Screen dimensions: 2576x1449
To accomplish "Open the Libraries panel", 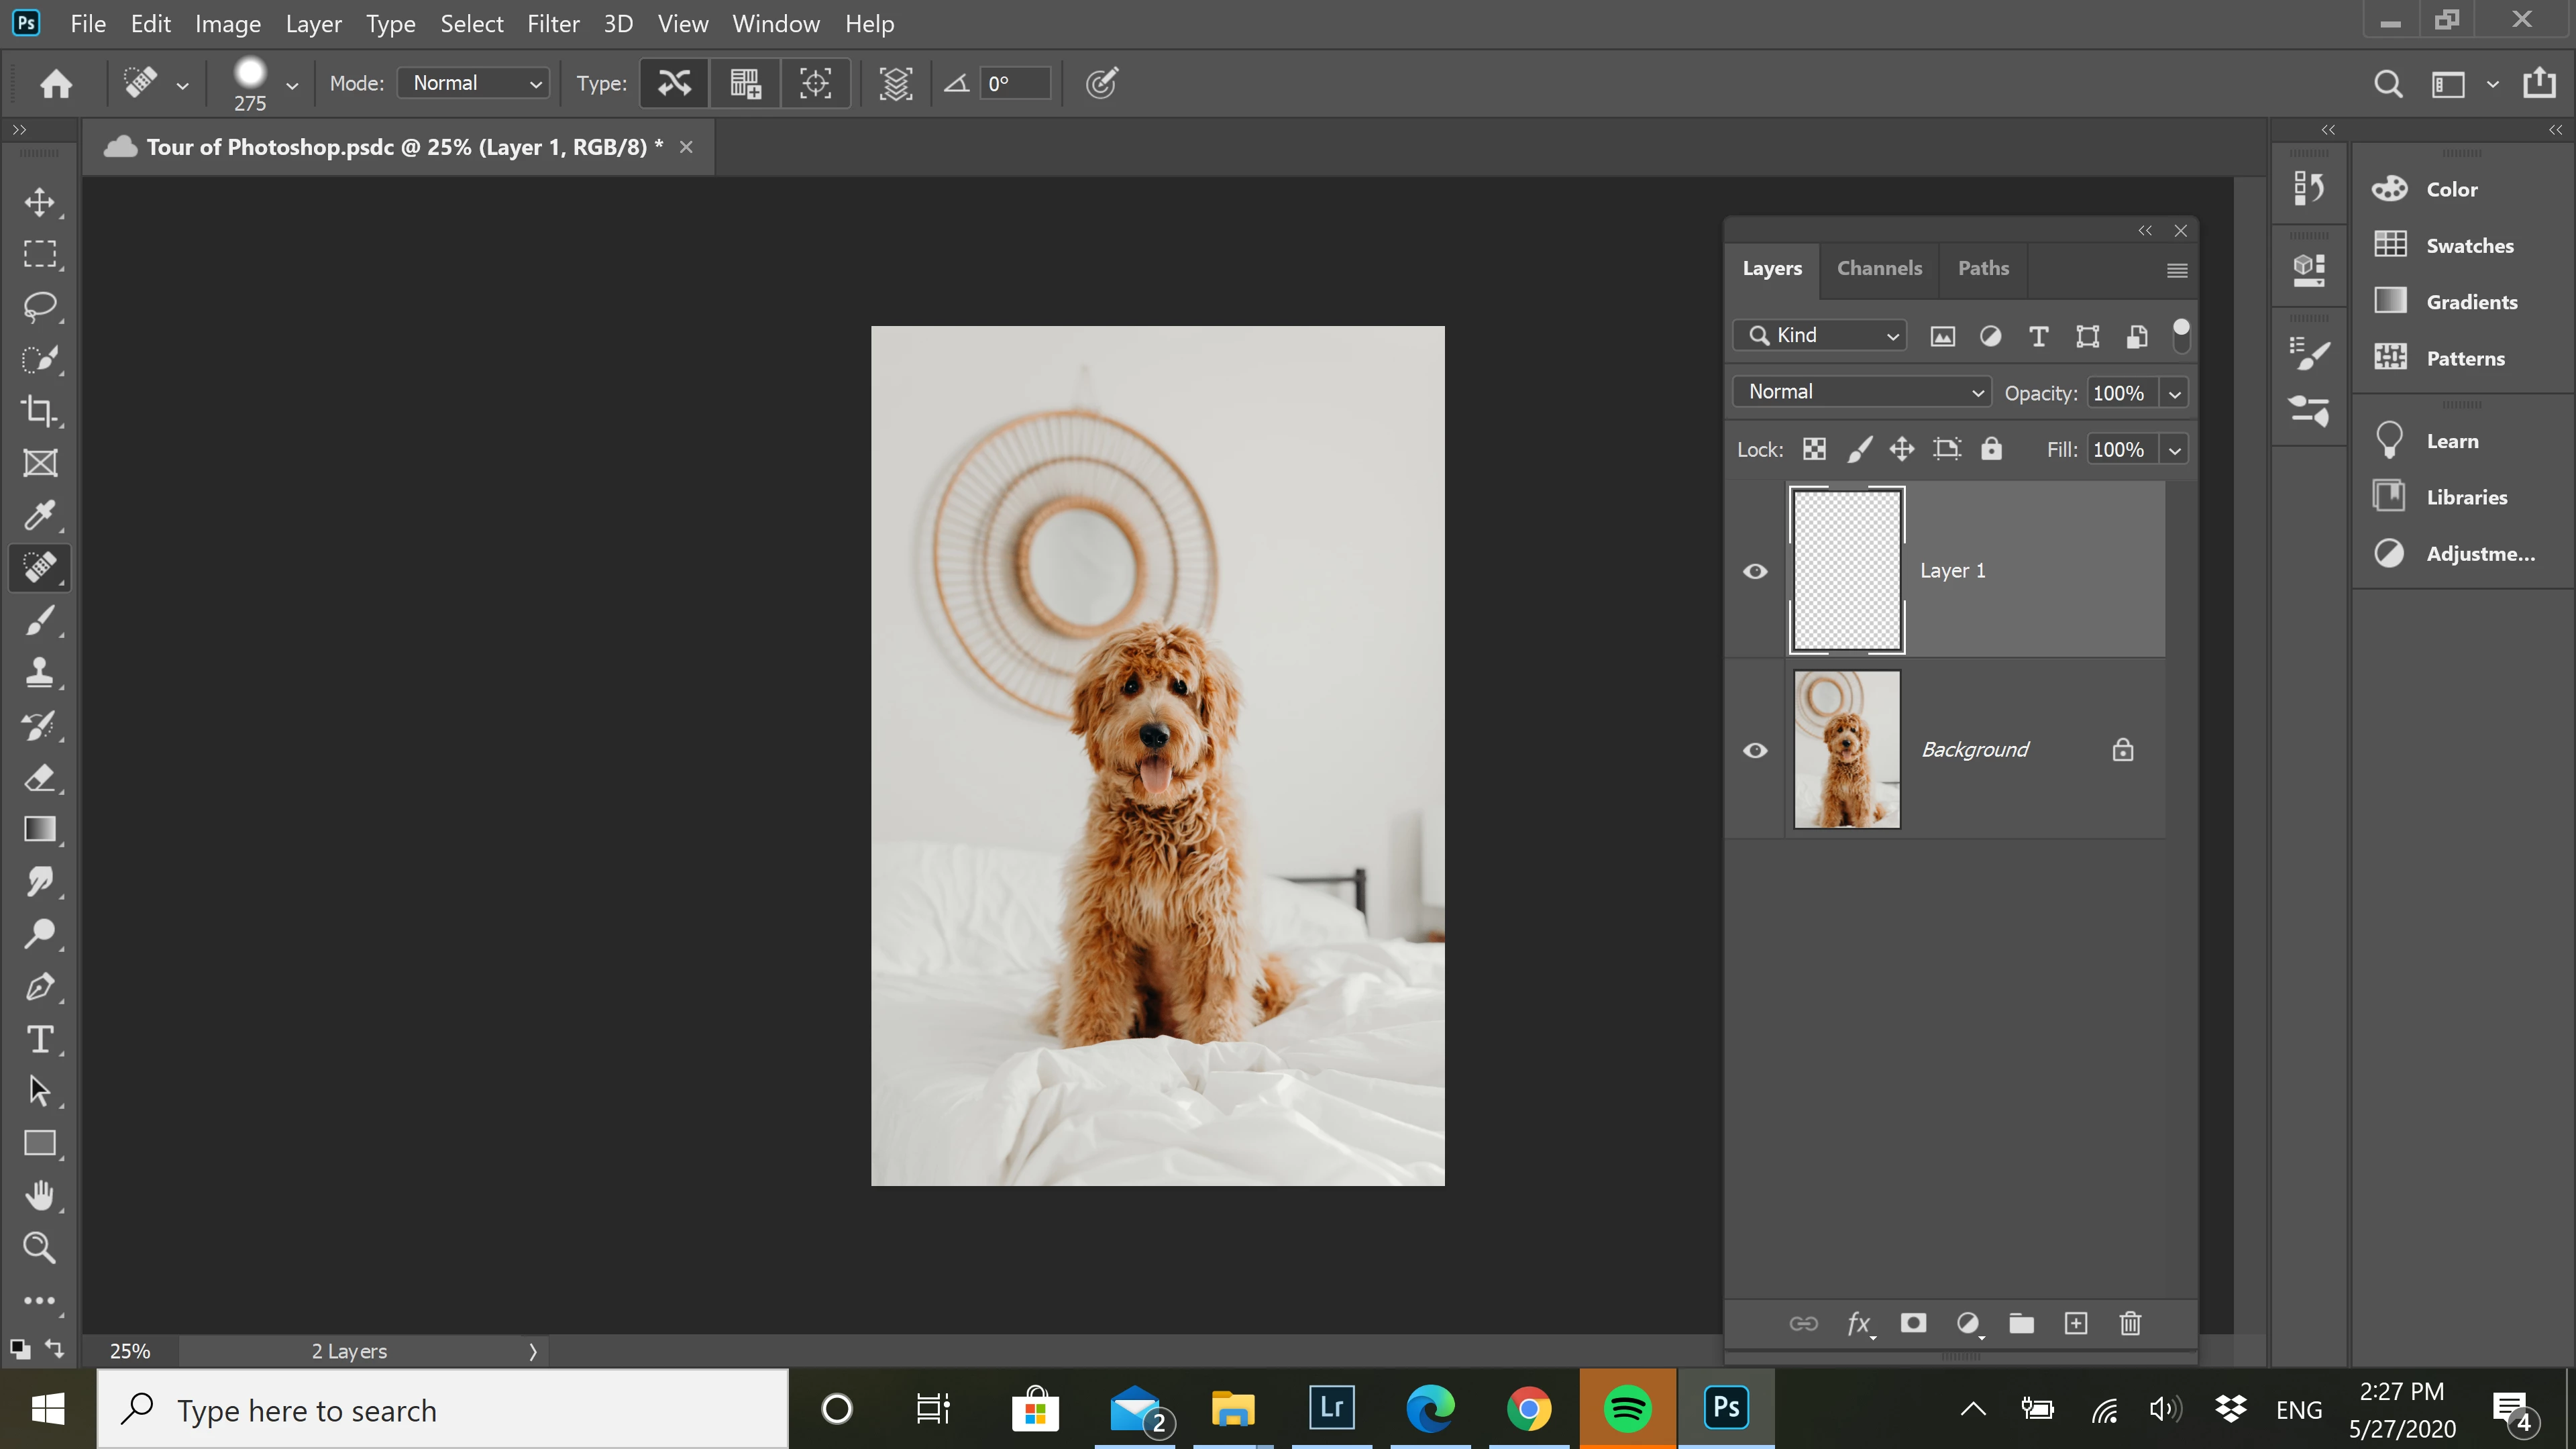I will [x=2465, y=497].
